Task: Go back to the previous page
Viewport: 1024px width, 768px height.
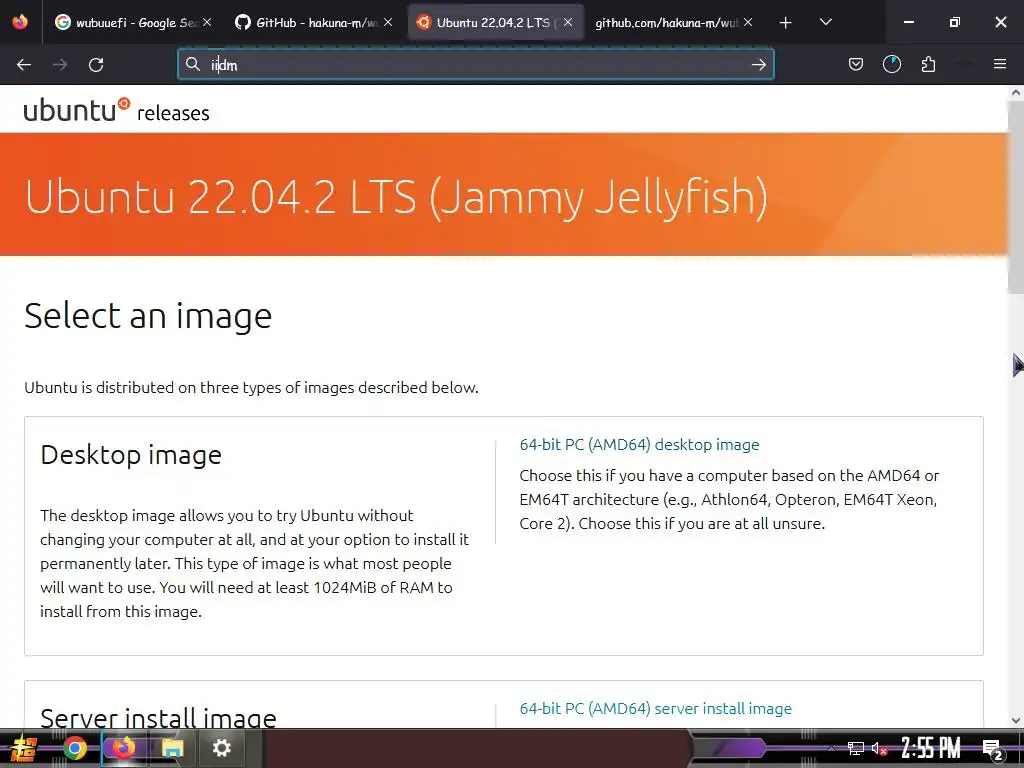Action: (24, 65)
